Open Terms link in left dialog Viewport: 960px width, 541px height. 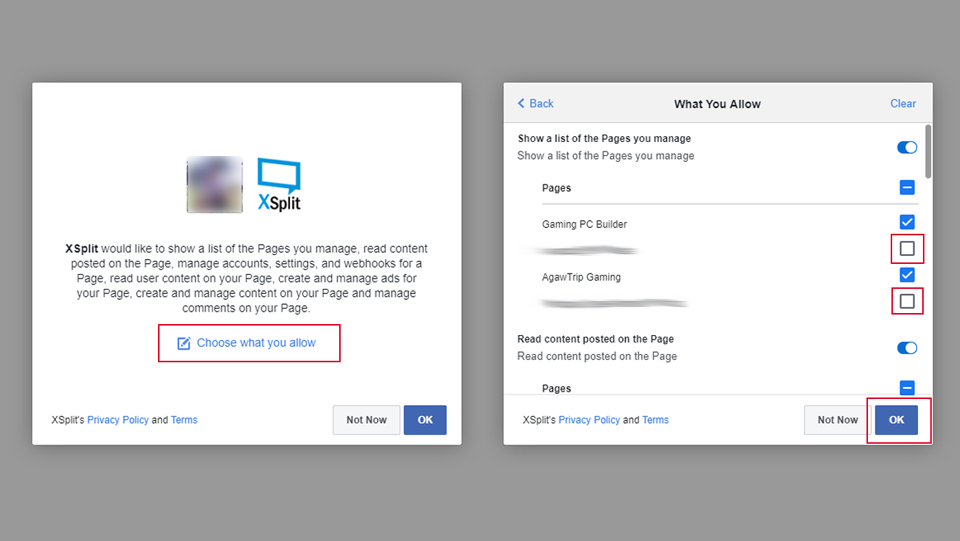(184, 420)
